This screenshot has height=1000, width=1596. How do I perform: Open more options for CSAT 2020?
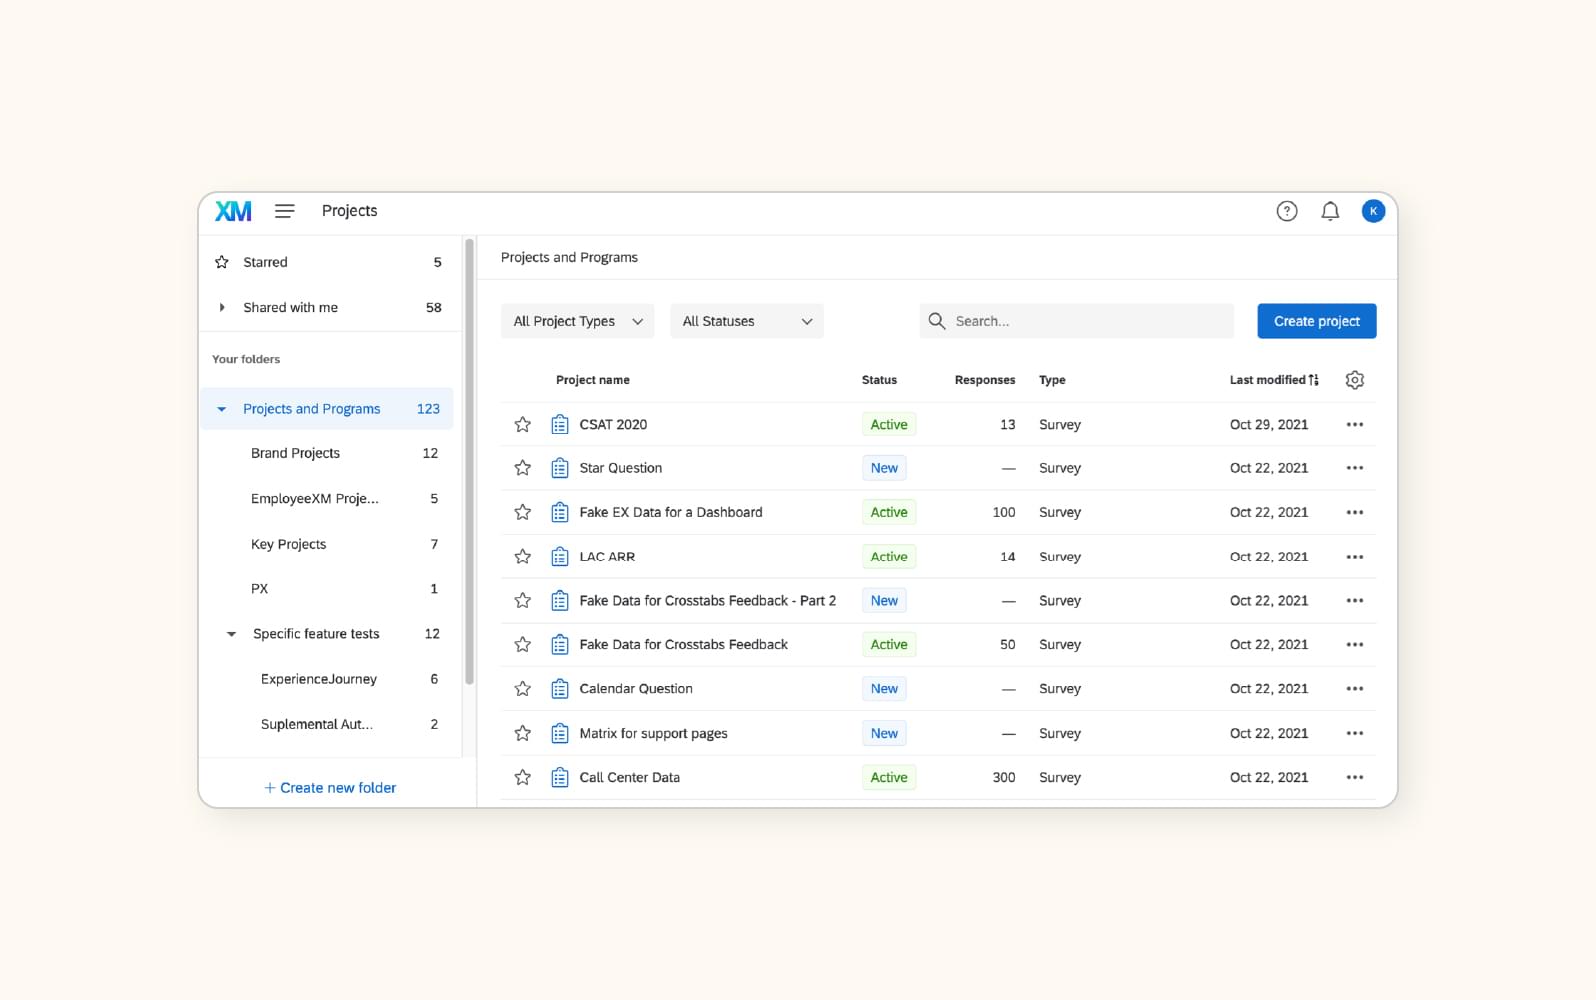click(1355, 425)
